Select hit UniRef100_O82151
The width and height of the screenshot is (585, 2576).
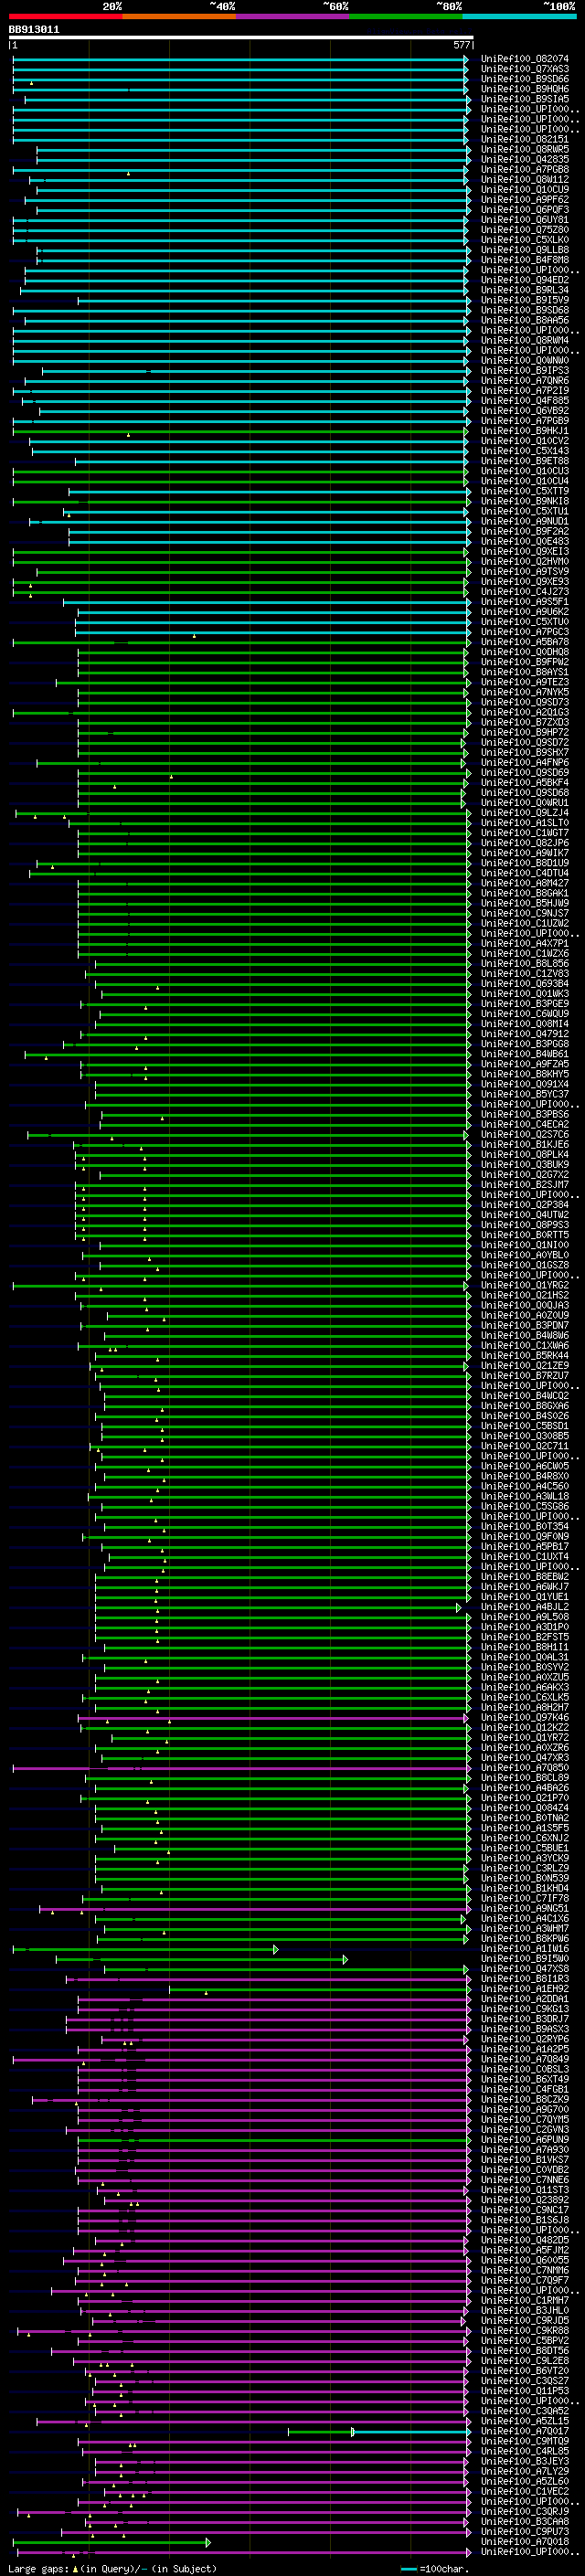point(525,139)
